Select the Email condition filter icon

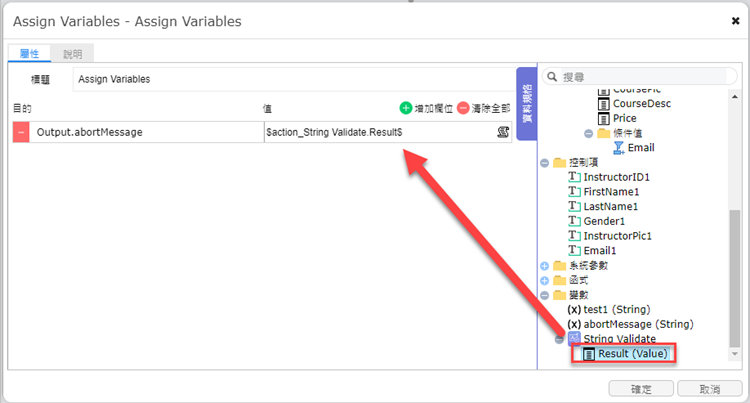(618, 148)
